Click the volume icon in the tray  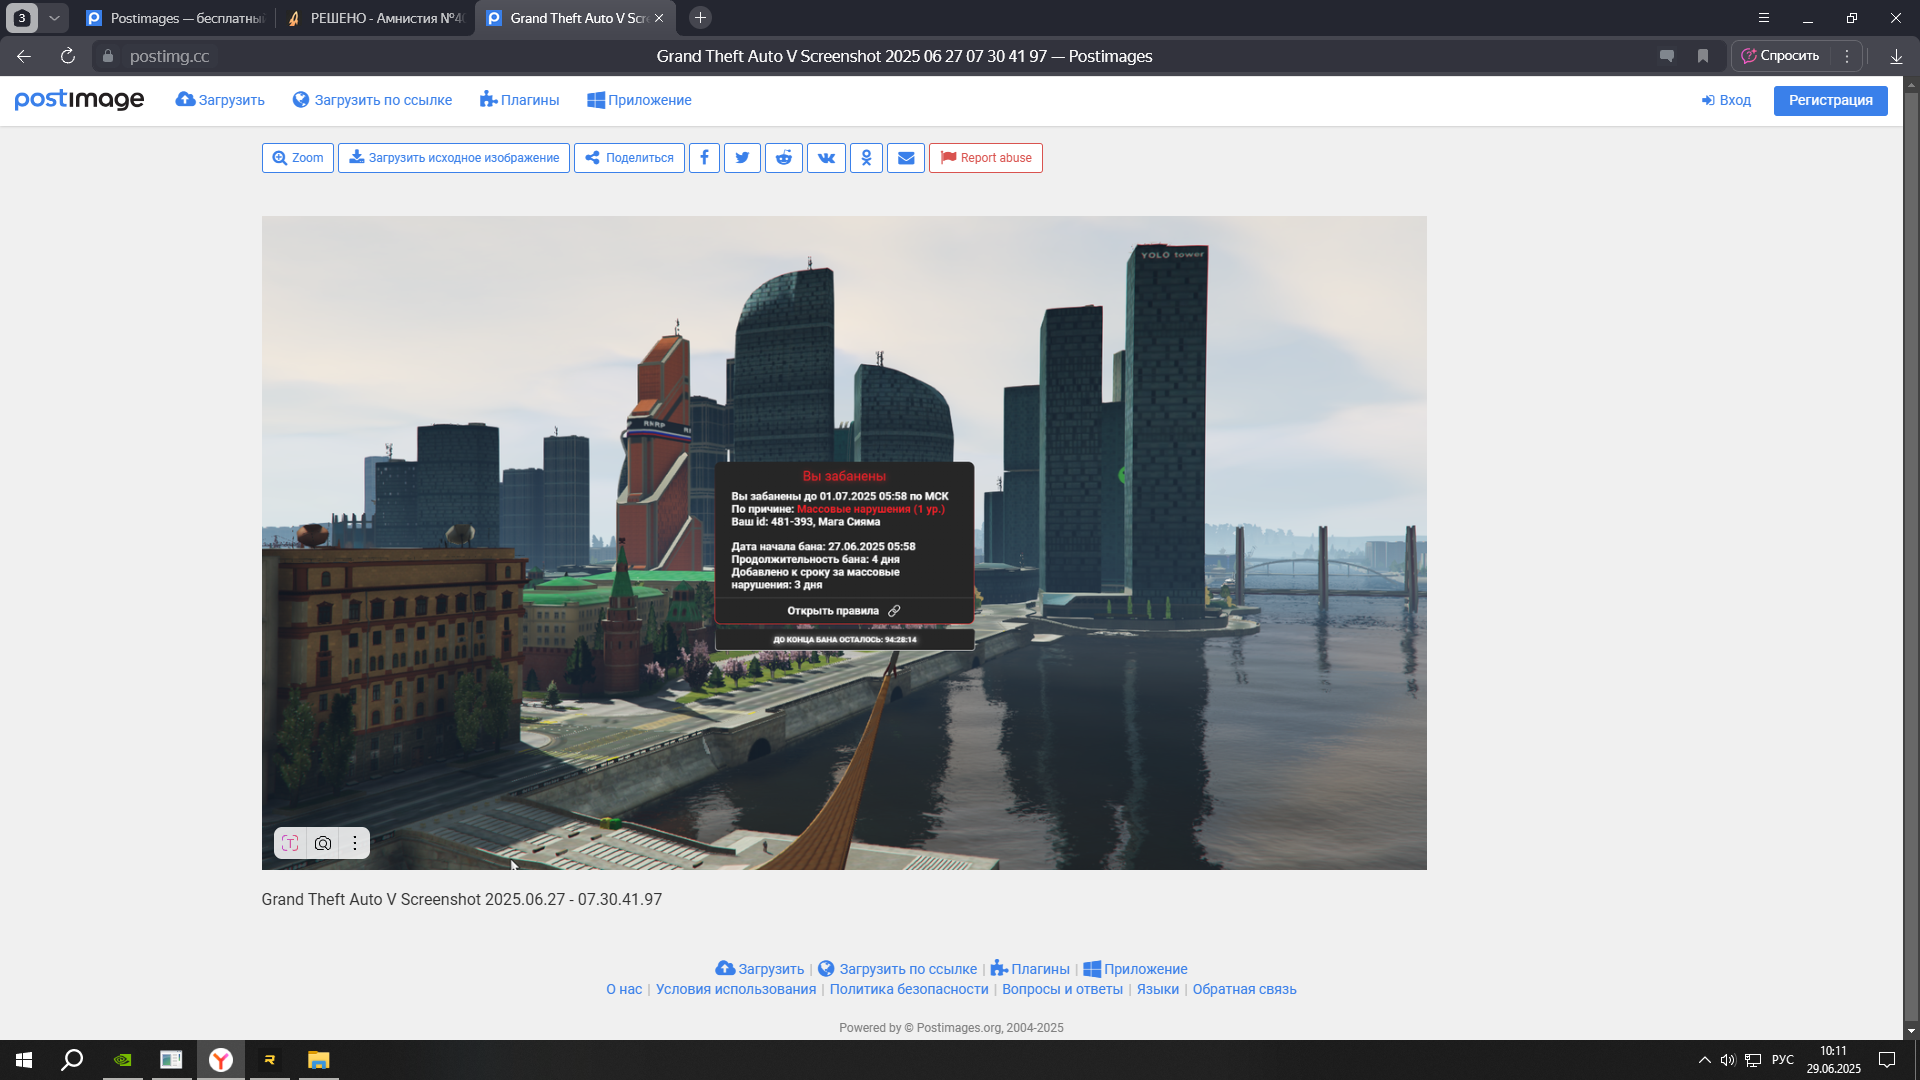(x=1727, y=1060)
